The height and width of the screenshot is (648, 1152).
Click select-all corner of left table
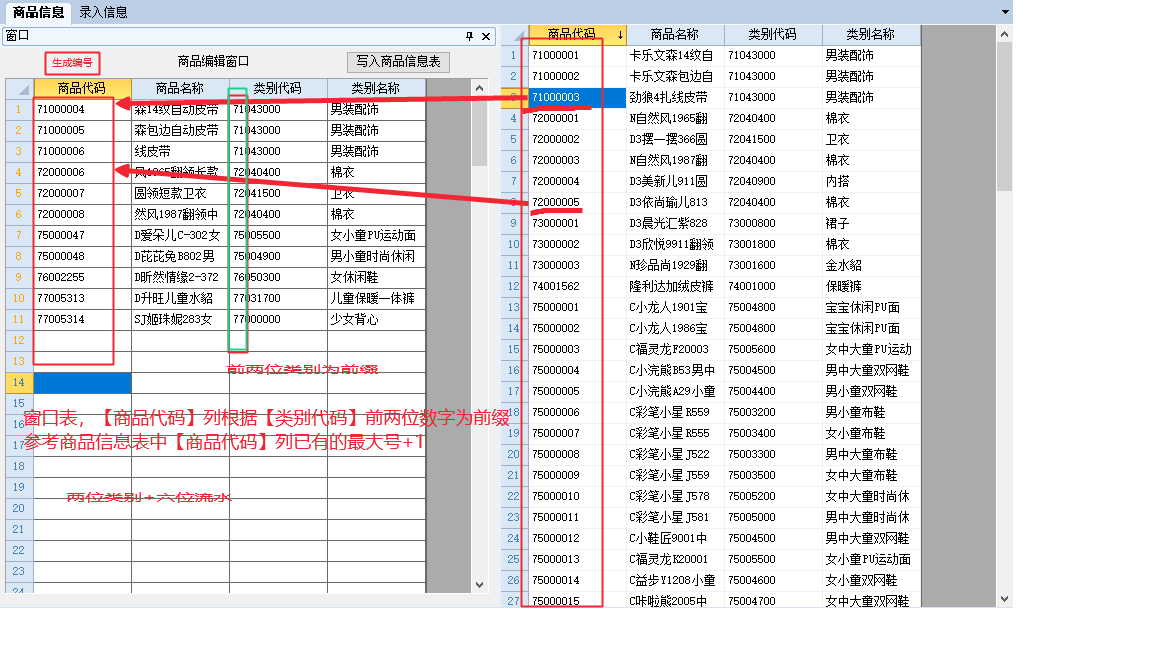[18, 88]
